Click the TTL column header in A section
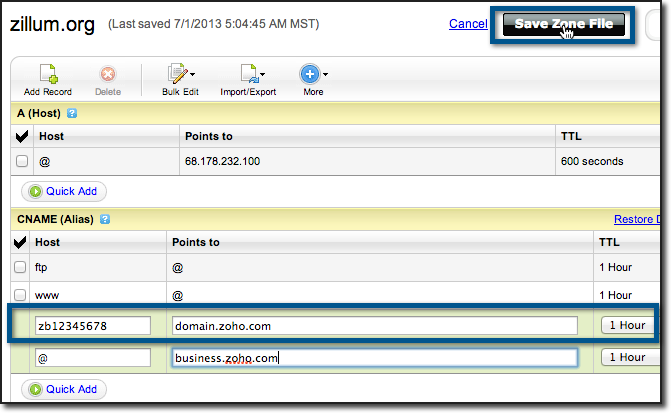This screenshot has height=414, width=672. (571, 136)
